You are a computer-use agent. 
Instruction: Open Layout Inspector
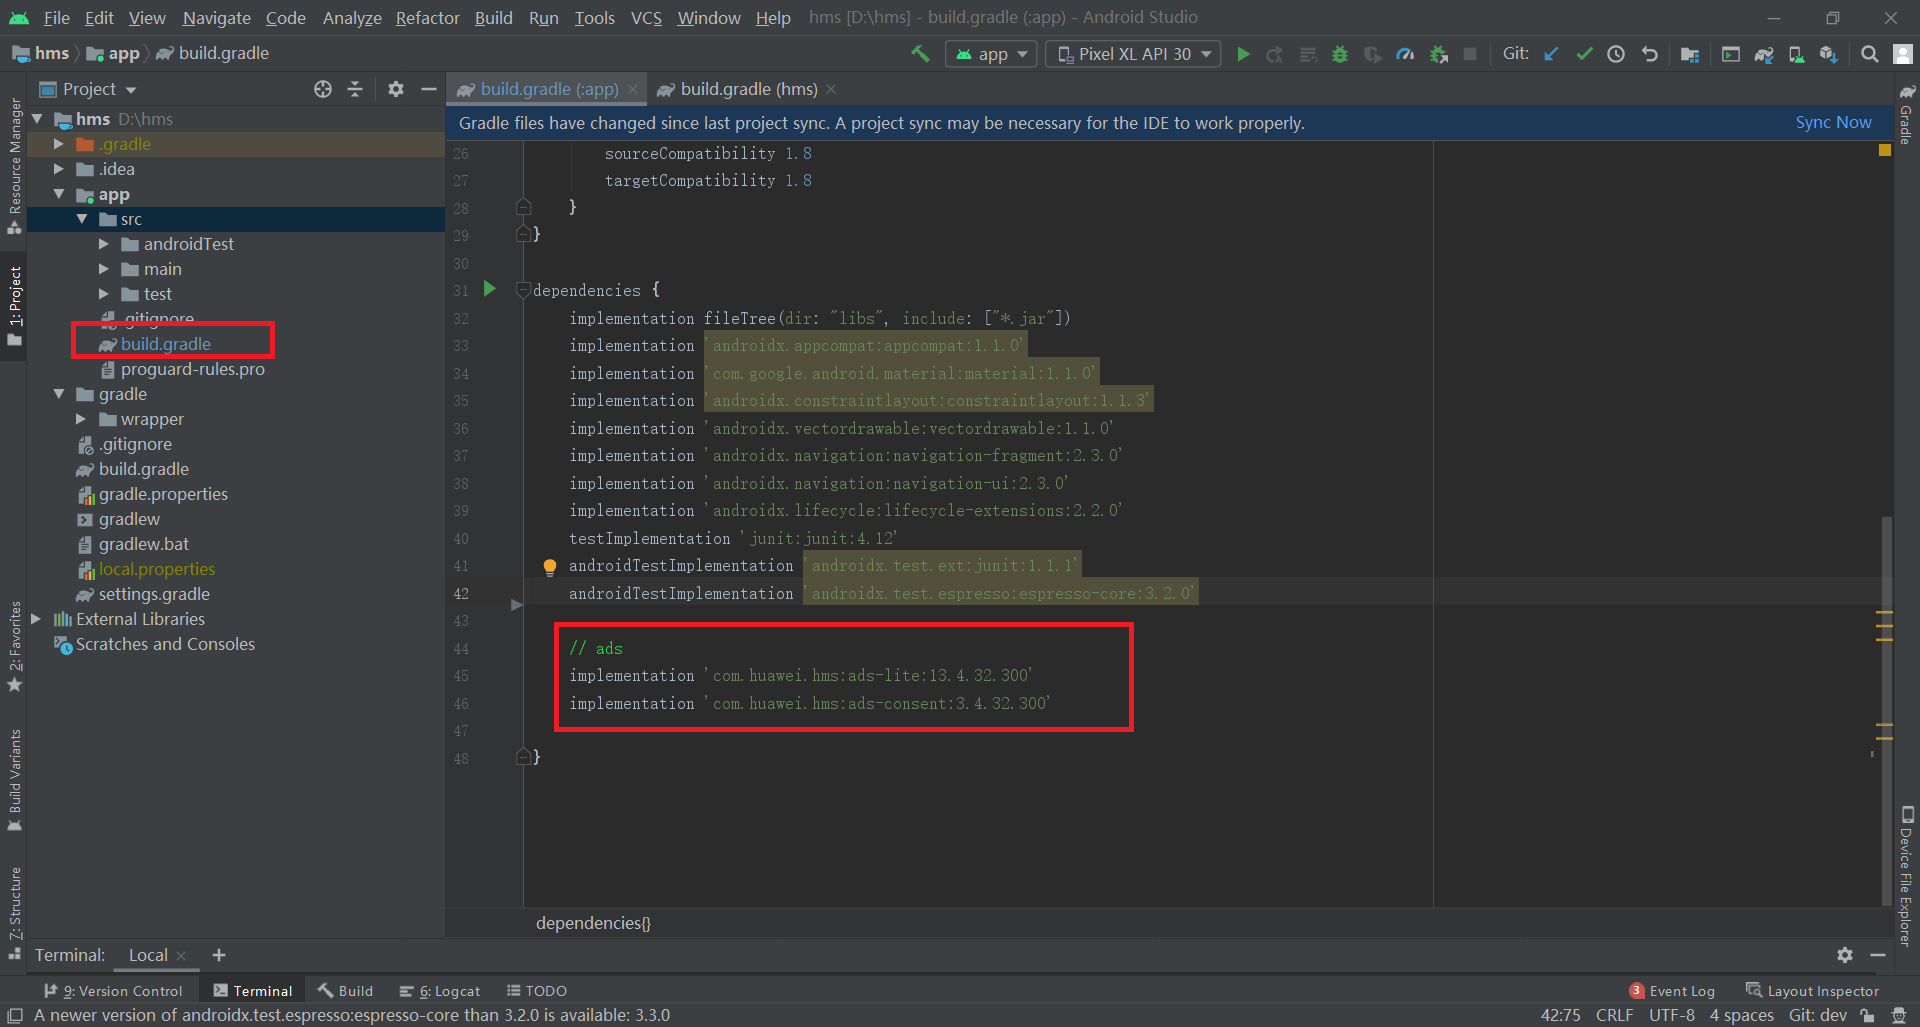click(x=1812, y=991)
